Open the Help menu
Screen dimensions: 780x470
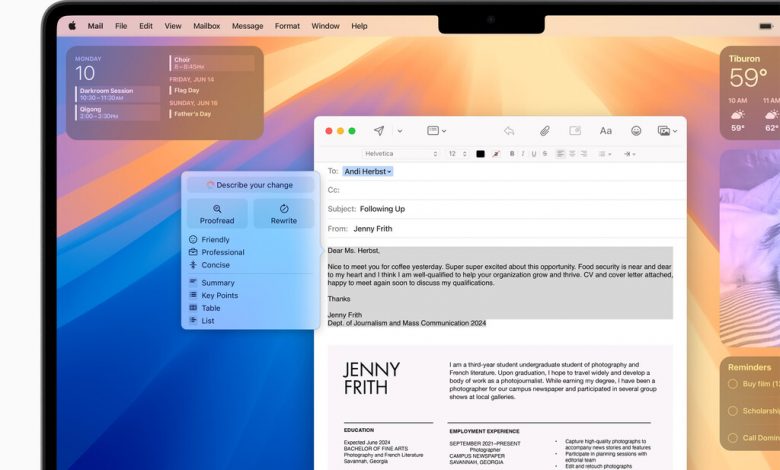359,26
